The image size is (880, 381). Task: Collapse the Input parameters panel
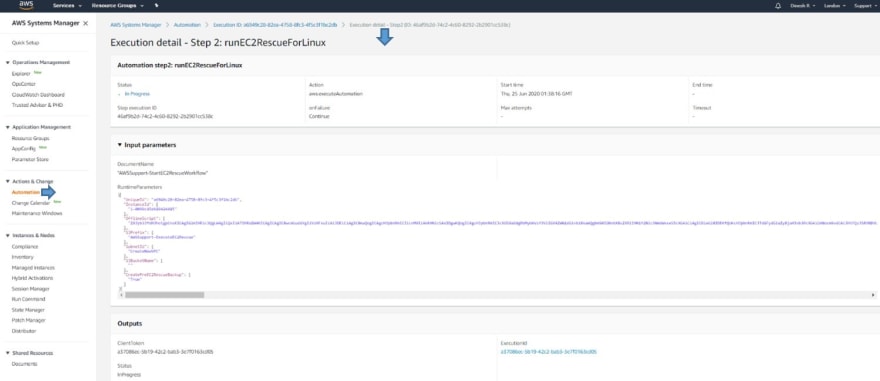click(120, 145)
